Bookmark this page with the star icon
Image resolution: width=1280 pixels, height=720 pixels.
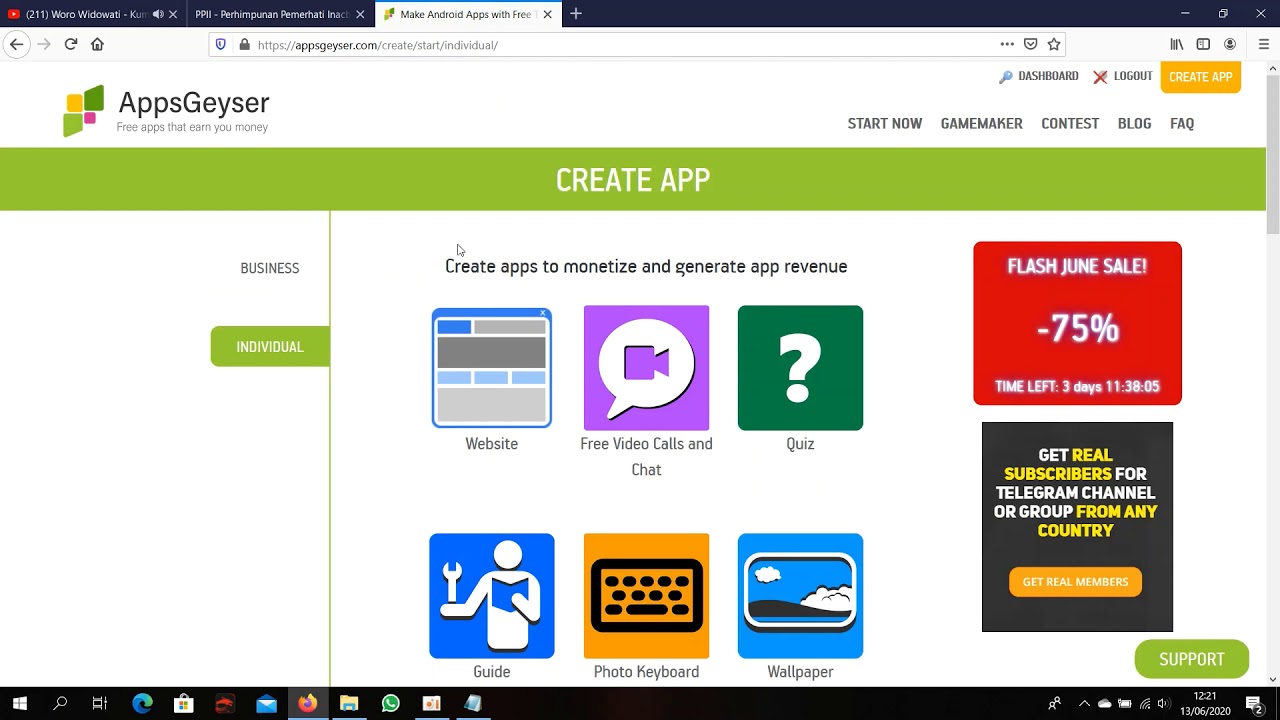1054,44
